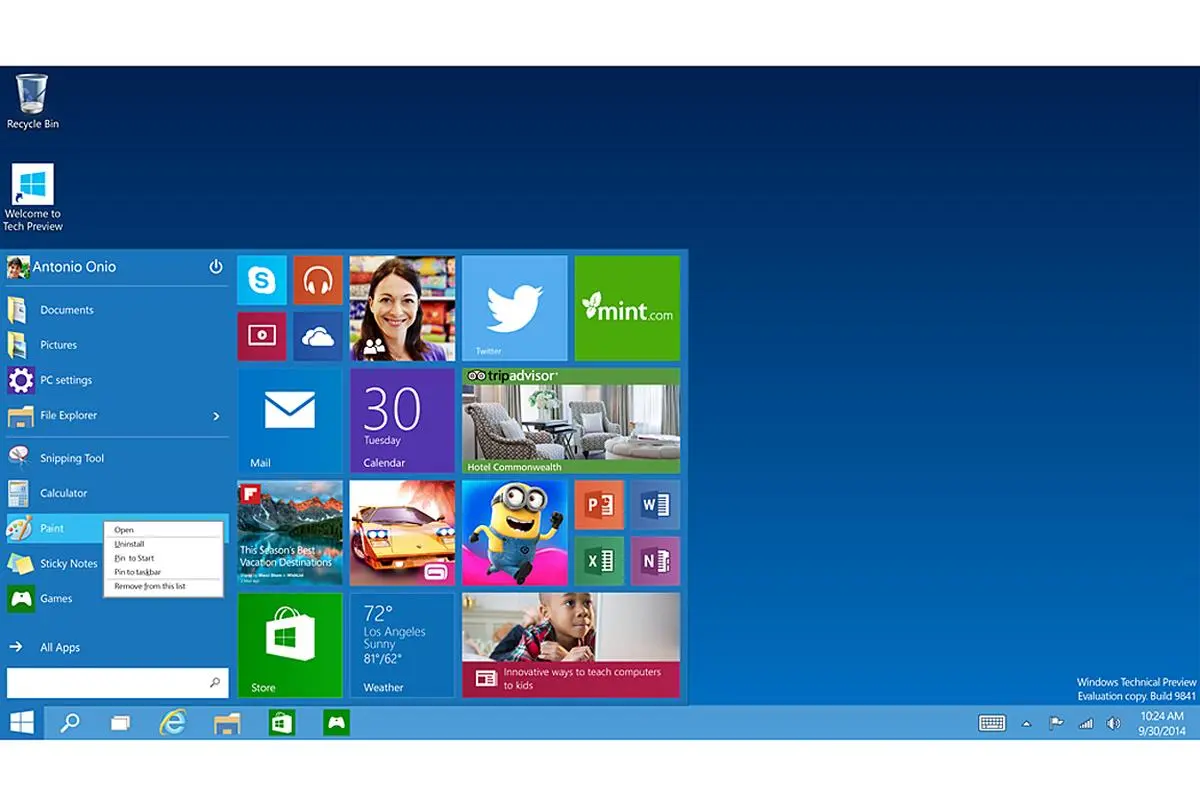Image resolution: width=1200 pixels, height=800 pixels.
Task: Select 'Remove from this list' option
Action: coord(149,586)
